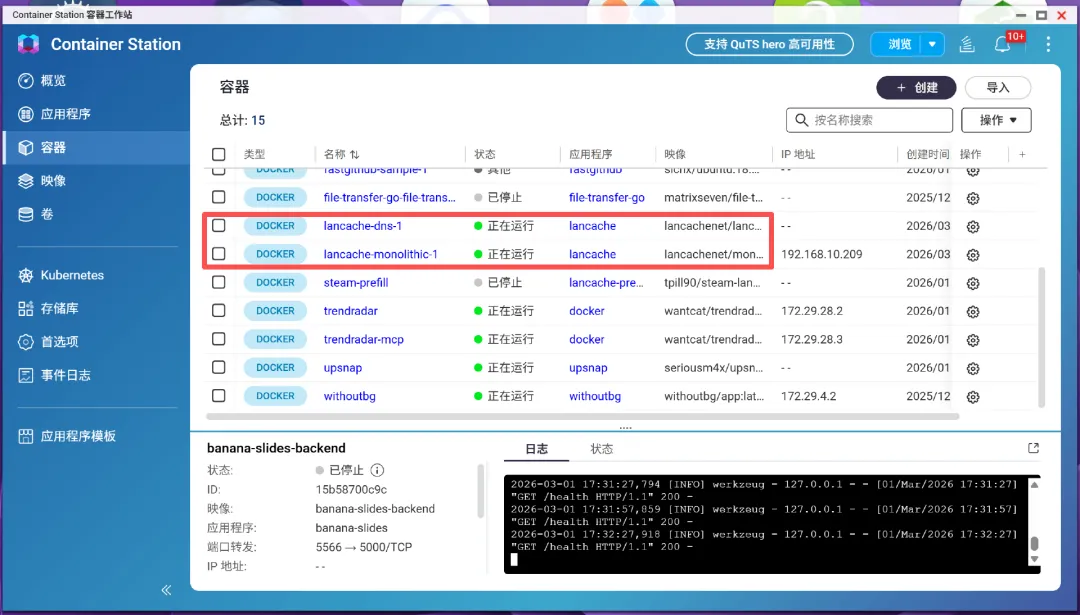Open gear settings for trendradar row
This screenshot has width=1080, height=615.
(x=973, y=311)
